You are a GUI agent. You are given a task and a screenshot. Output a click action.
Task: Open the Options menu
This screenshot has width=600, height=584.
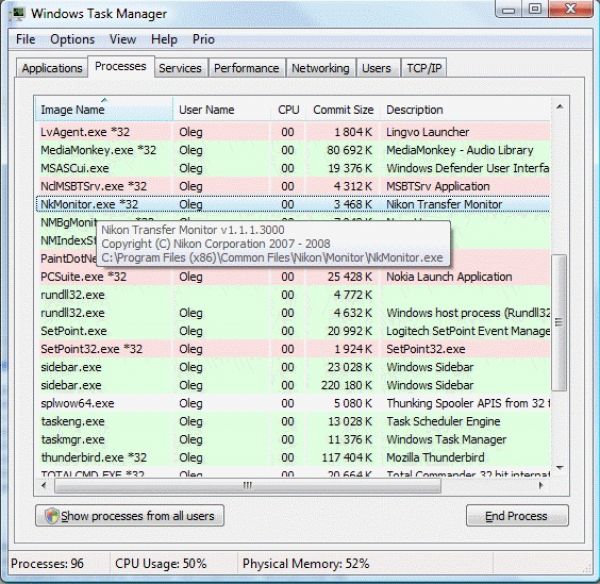click(72, 39)
